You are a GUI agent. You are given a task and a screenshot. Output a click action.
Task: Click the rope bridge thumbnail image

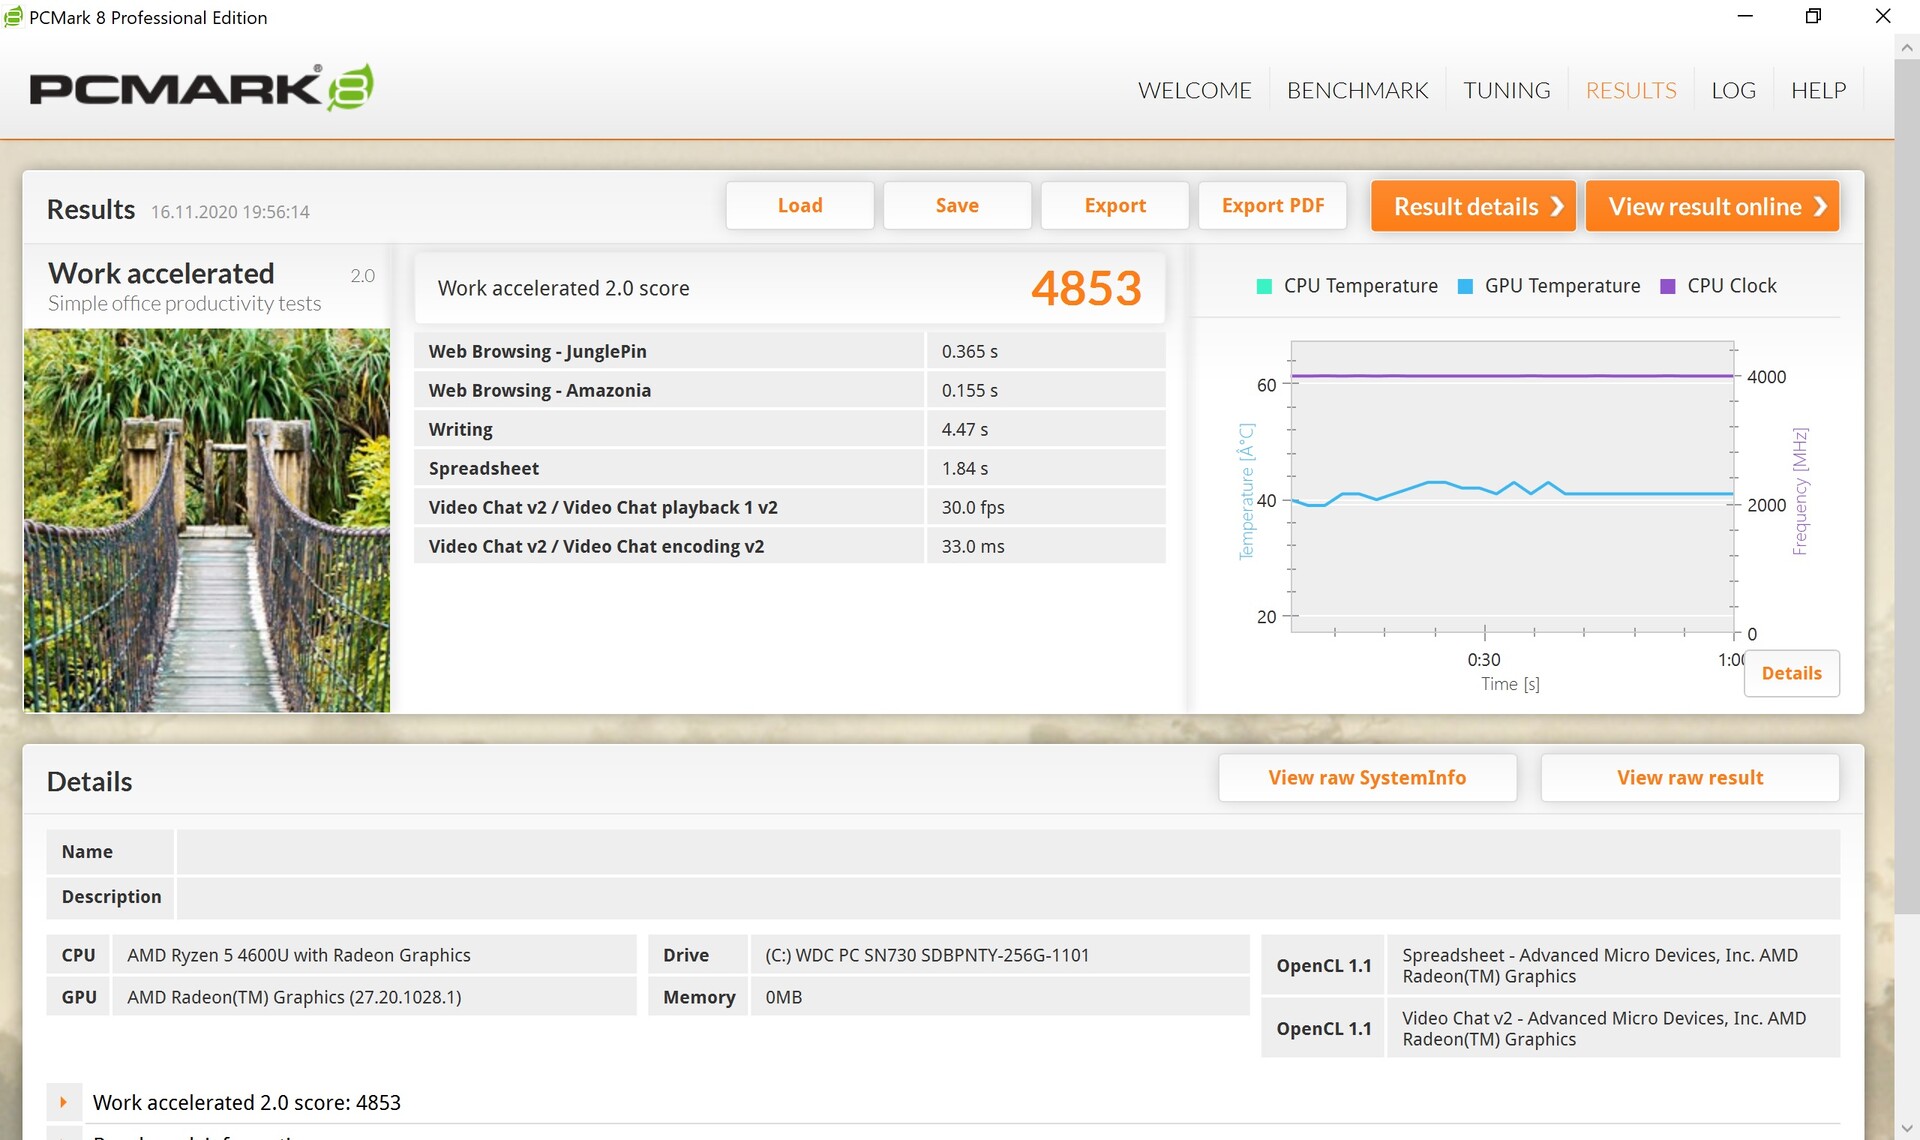207,520
